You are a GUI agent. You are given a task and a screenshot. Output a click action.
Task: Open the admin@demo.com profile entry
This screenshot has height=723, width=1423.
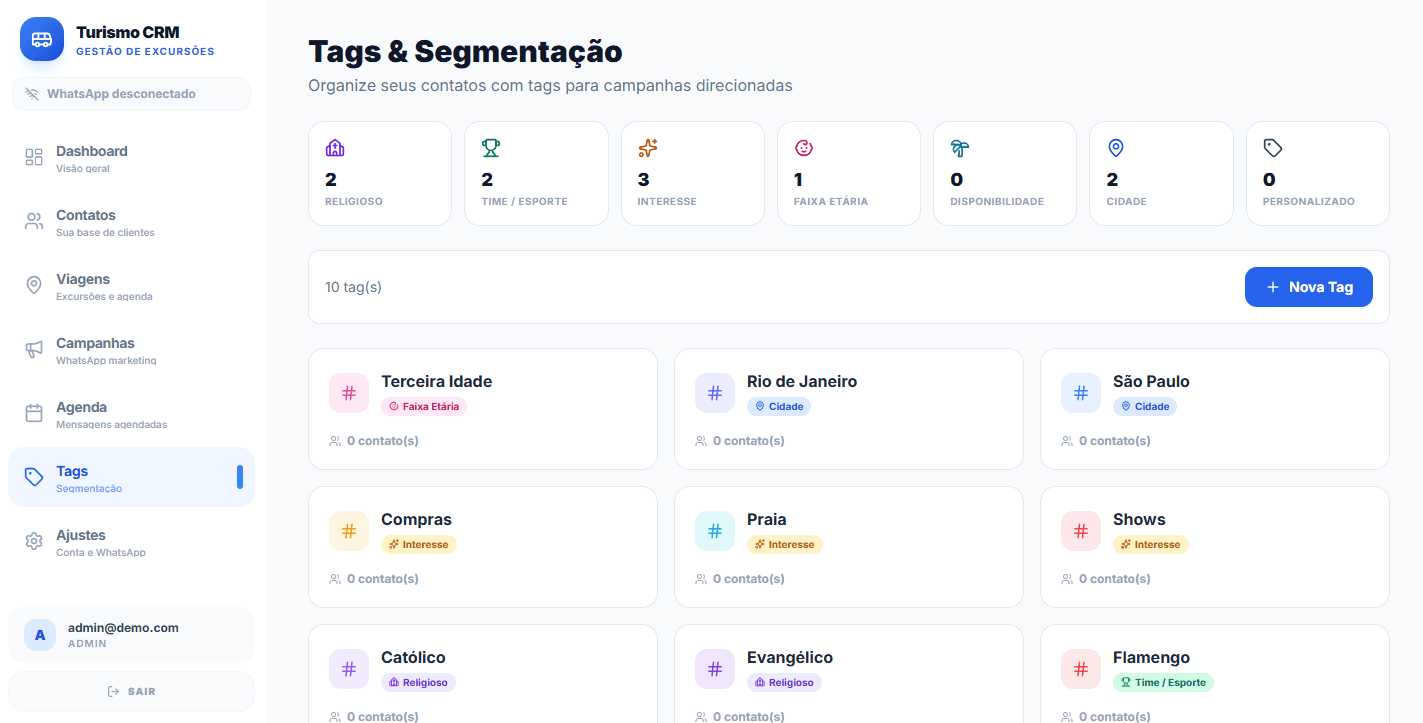pyautogui.click(x=131, y=634)
